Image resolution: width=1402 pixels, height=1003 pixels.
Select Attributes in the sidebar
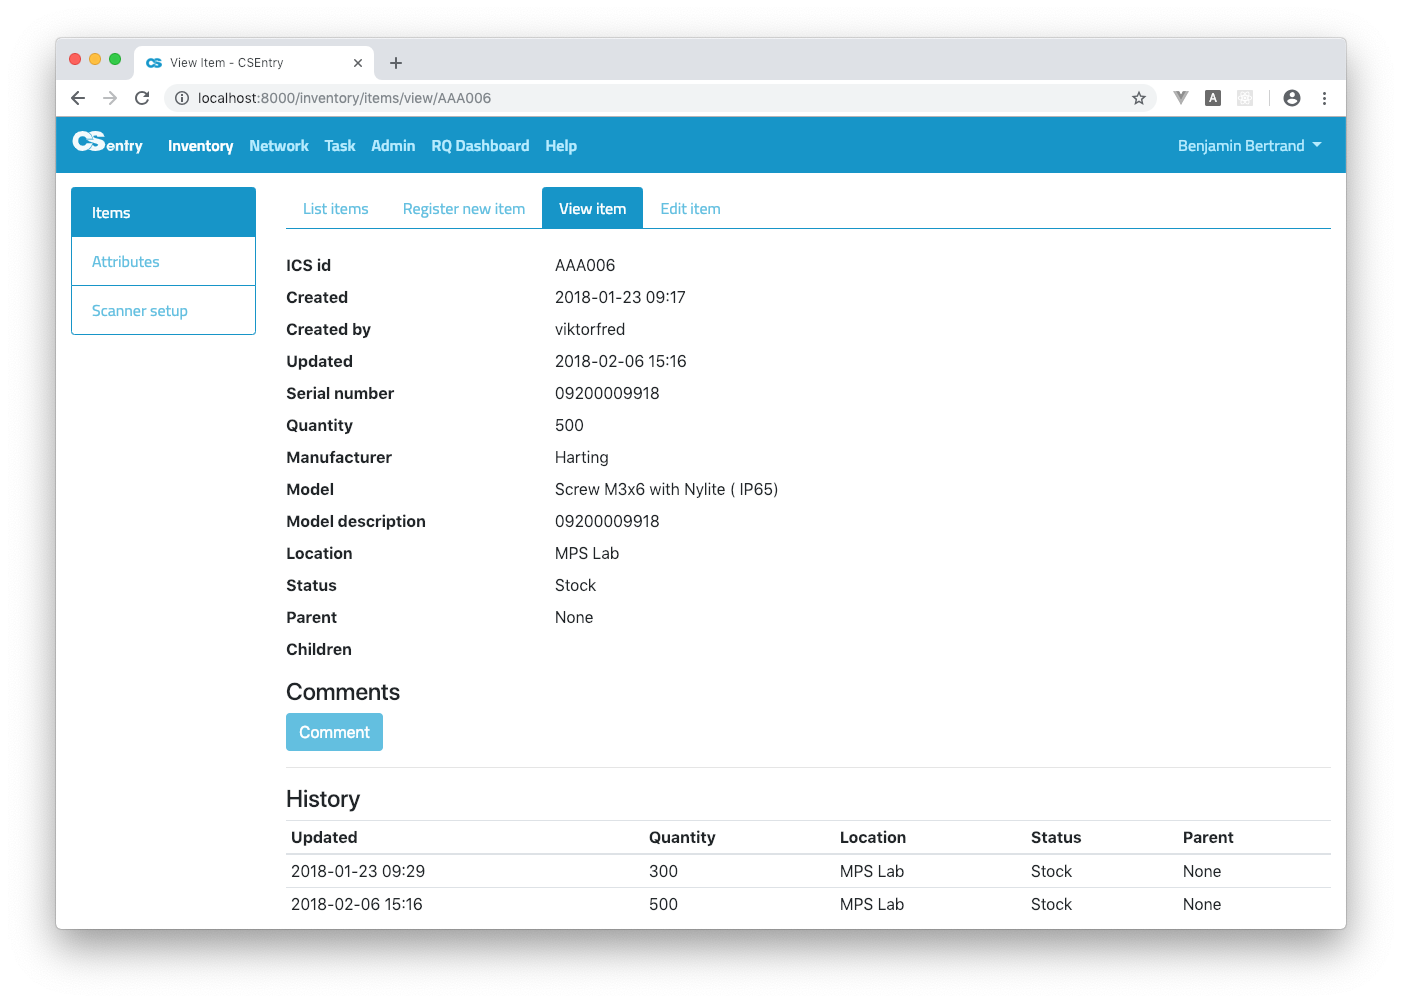click(126, 262)
